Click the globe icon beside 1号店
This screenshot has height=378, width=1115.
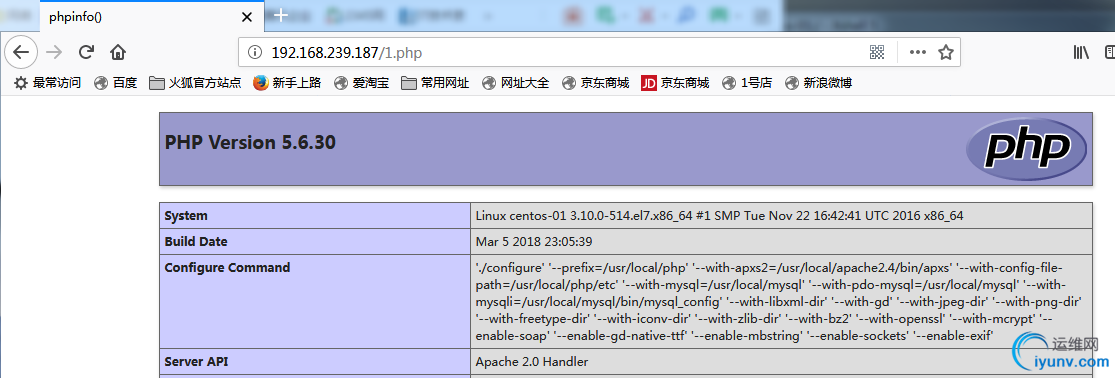pos(729,83)
